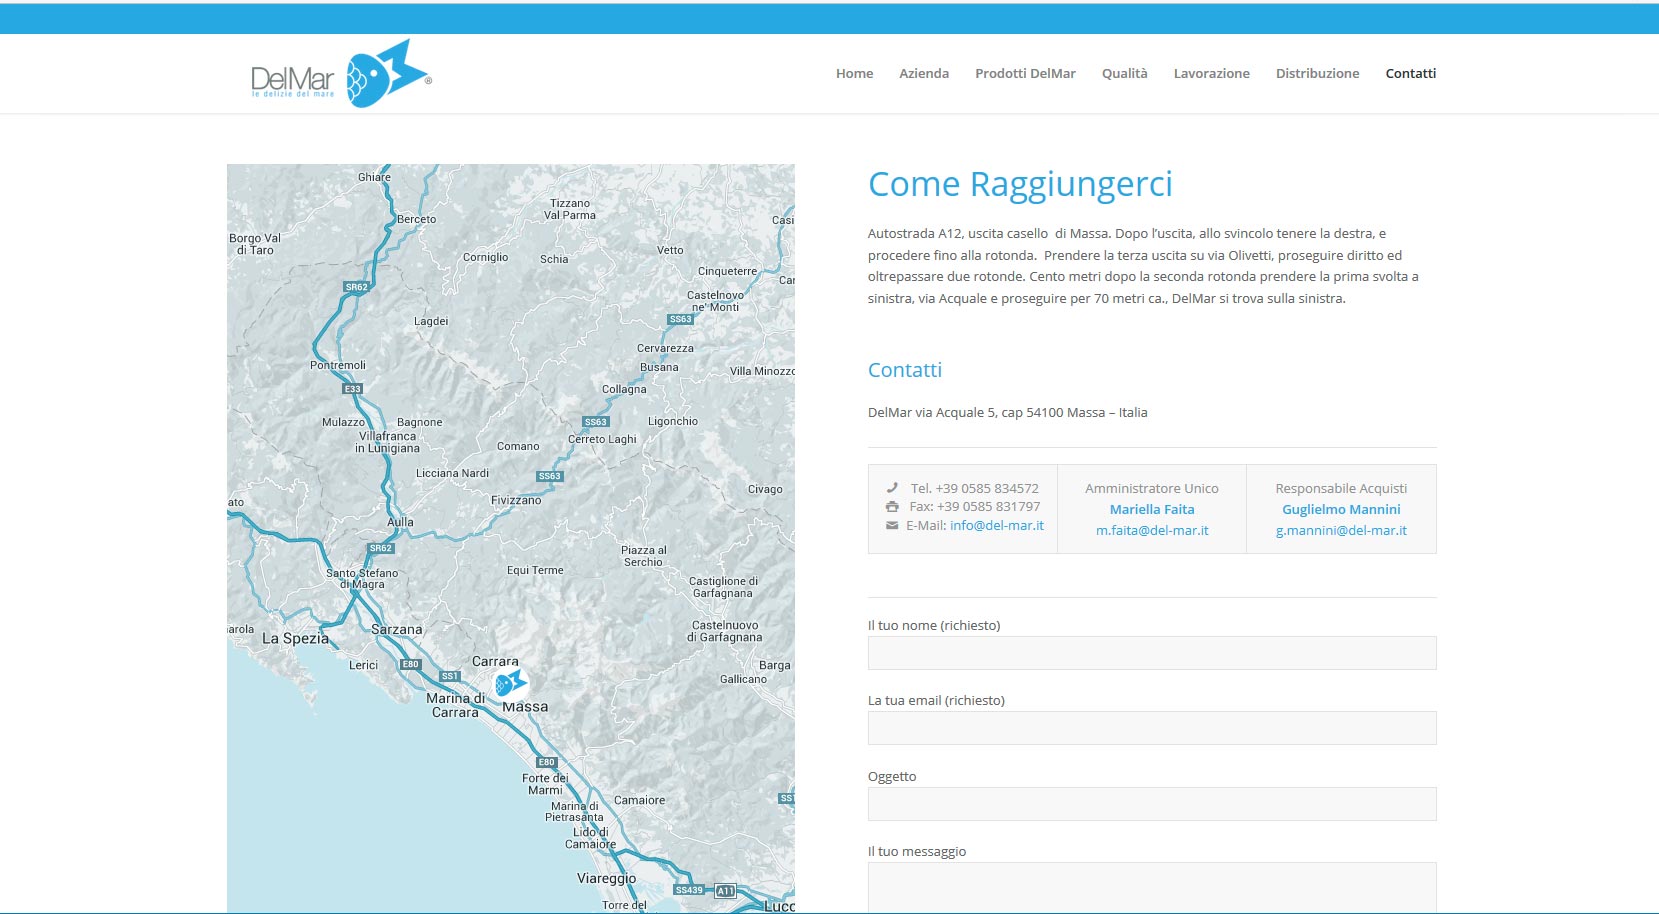Email g.mannini@del-mar.it
1659x914 pixels.
[x=1341, y=530]
